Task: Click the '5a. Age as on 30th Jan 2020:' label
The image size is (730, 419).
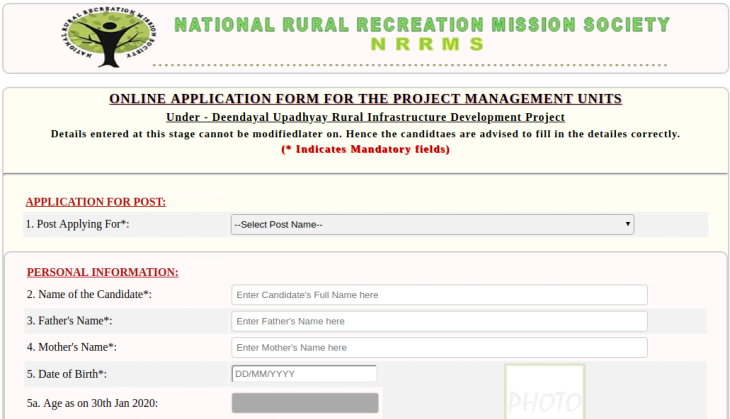Action: [92, 403]
